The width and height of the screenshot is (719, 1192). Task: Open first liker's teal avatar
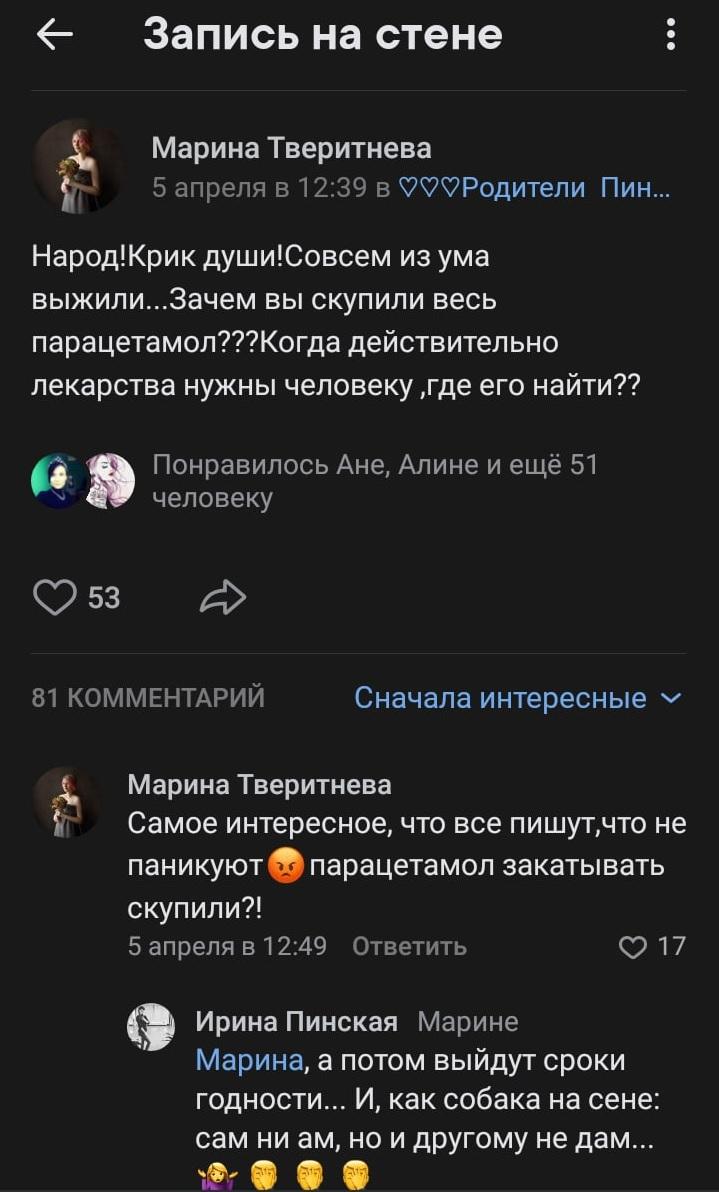coord(58,480)
